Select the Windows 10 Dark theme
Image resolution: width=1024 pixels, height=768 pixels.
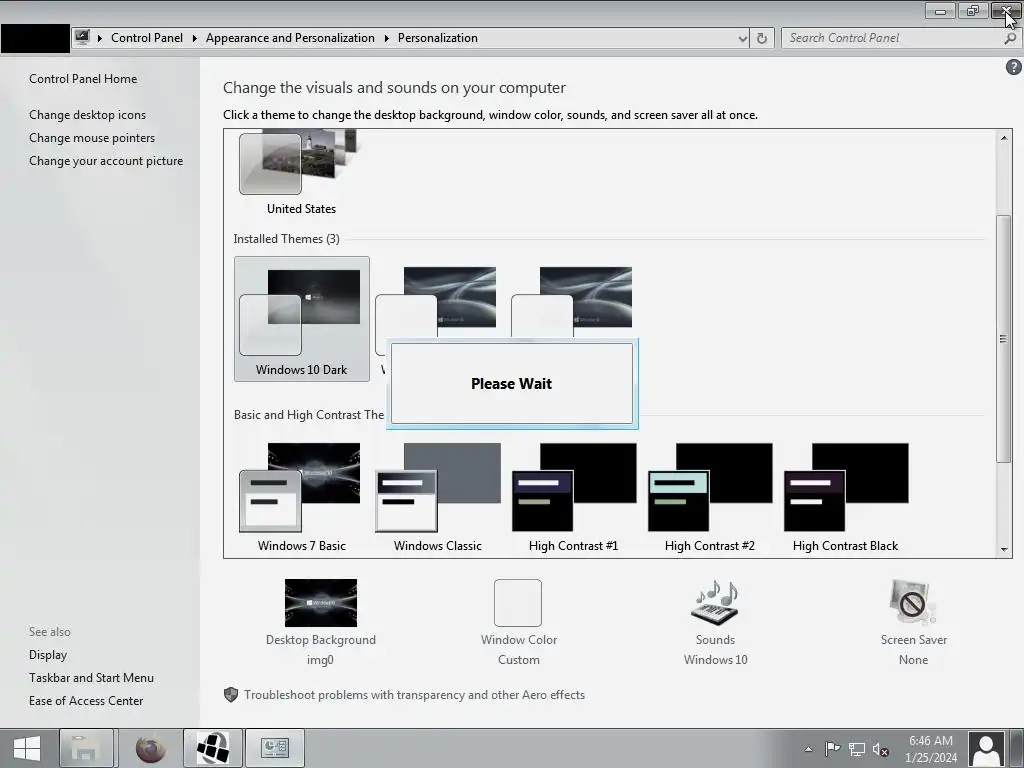pos(302,319)
